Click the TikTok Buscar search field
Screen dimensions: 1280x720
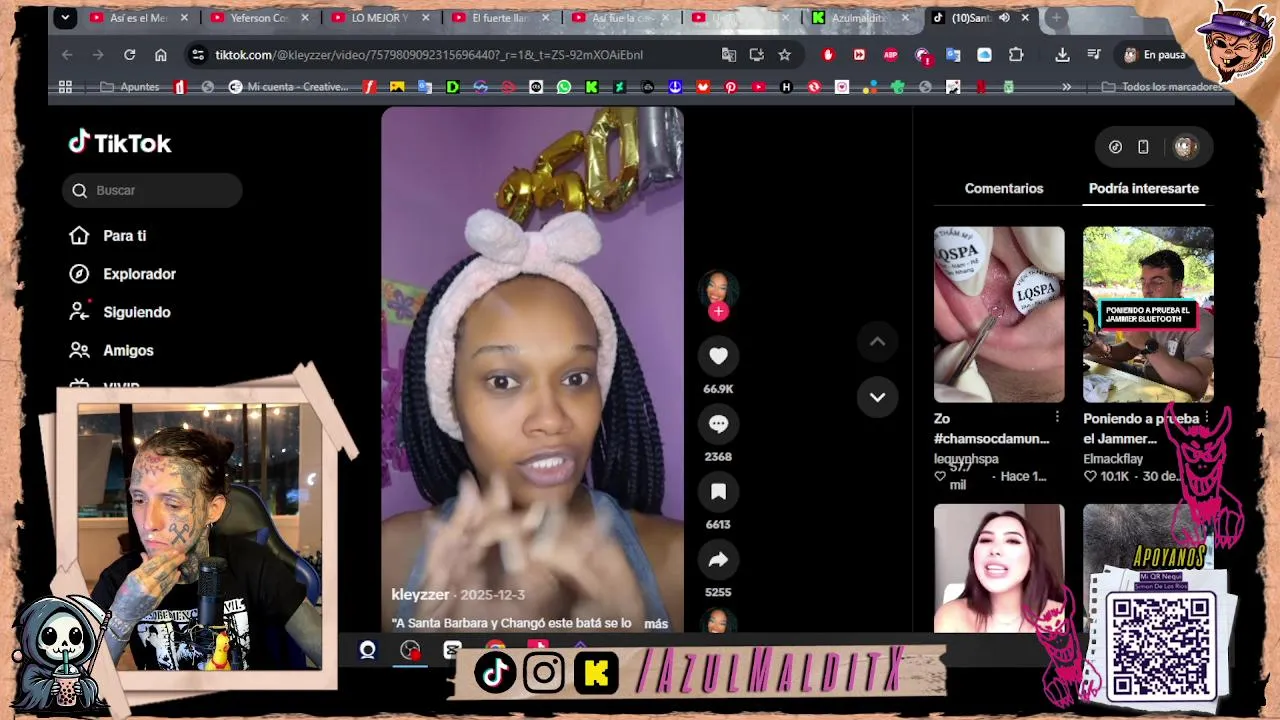tap(152, 190)
